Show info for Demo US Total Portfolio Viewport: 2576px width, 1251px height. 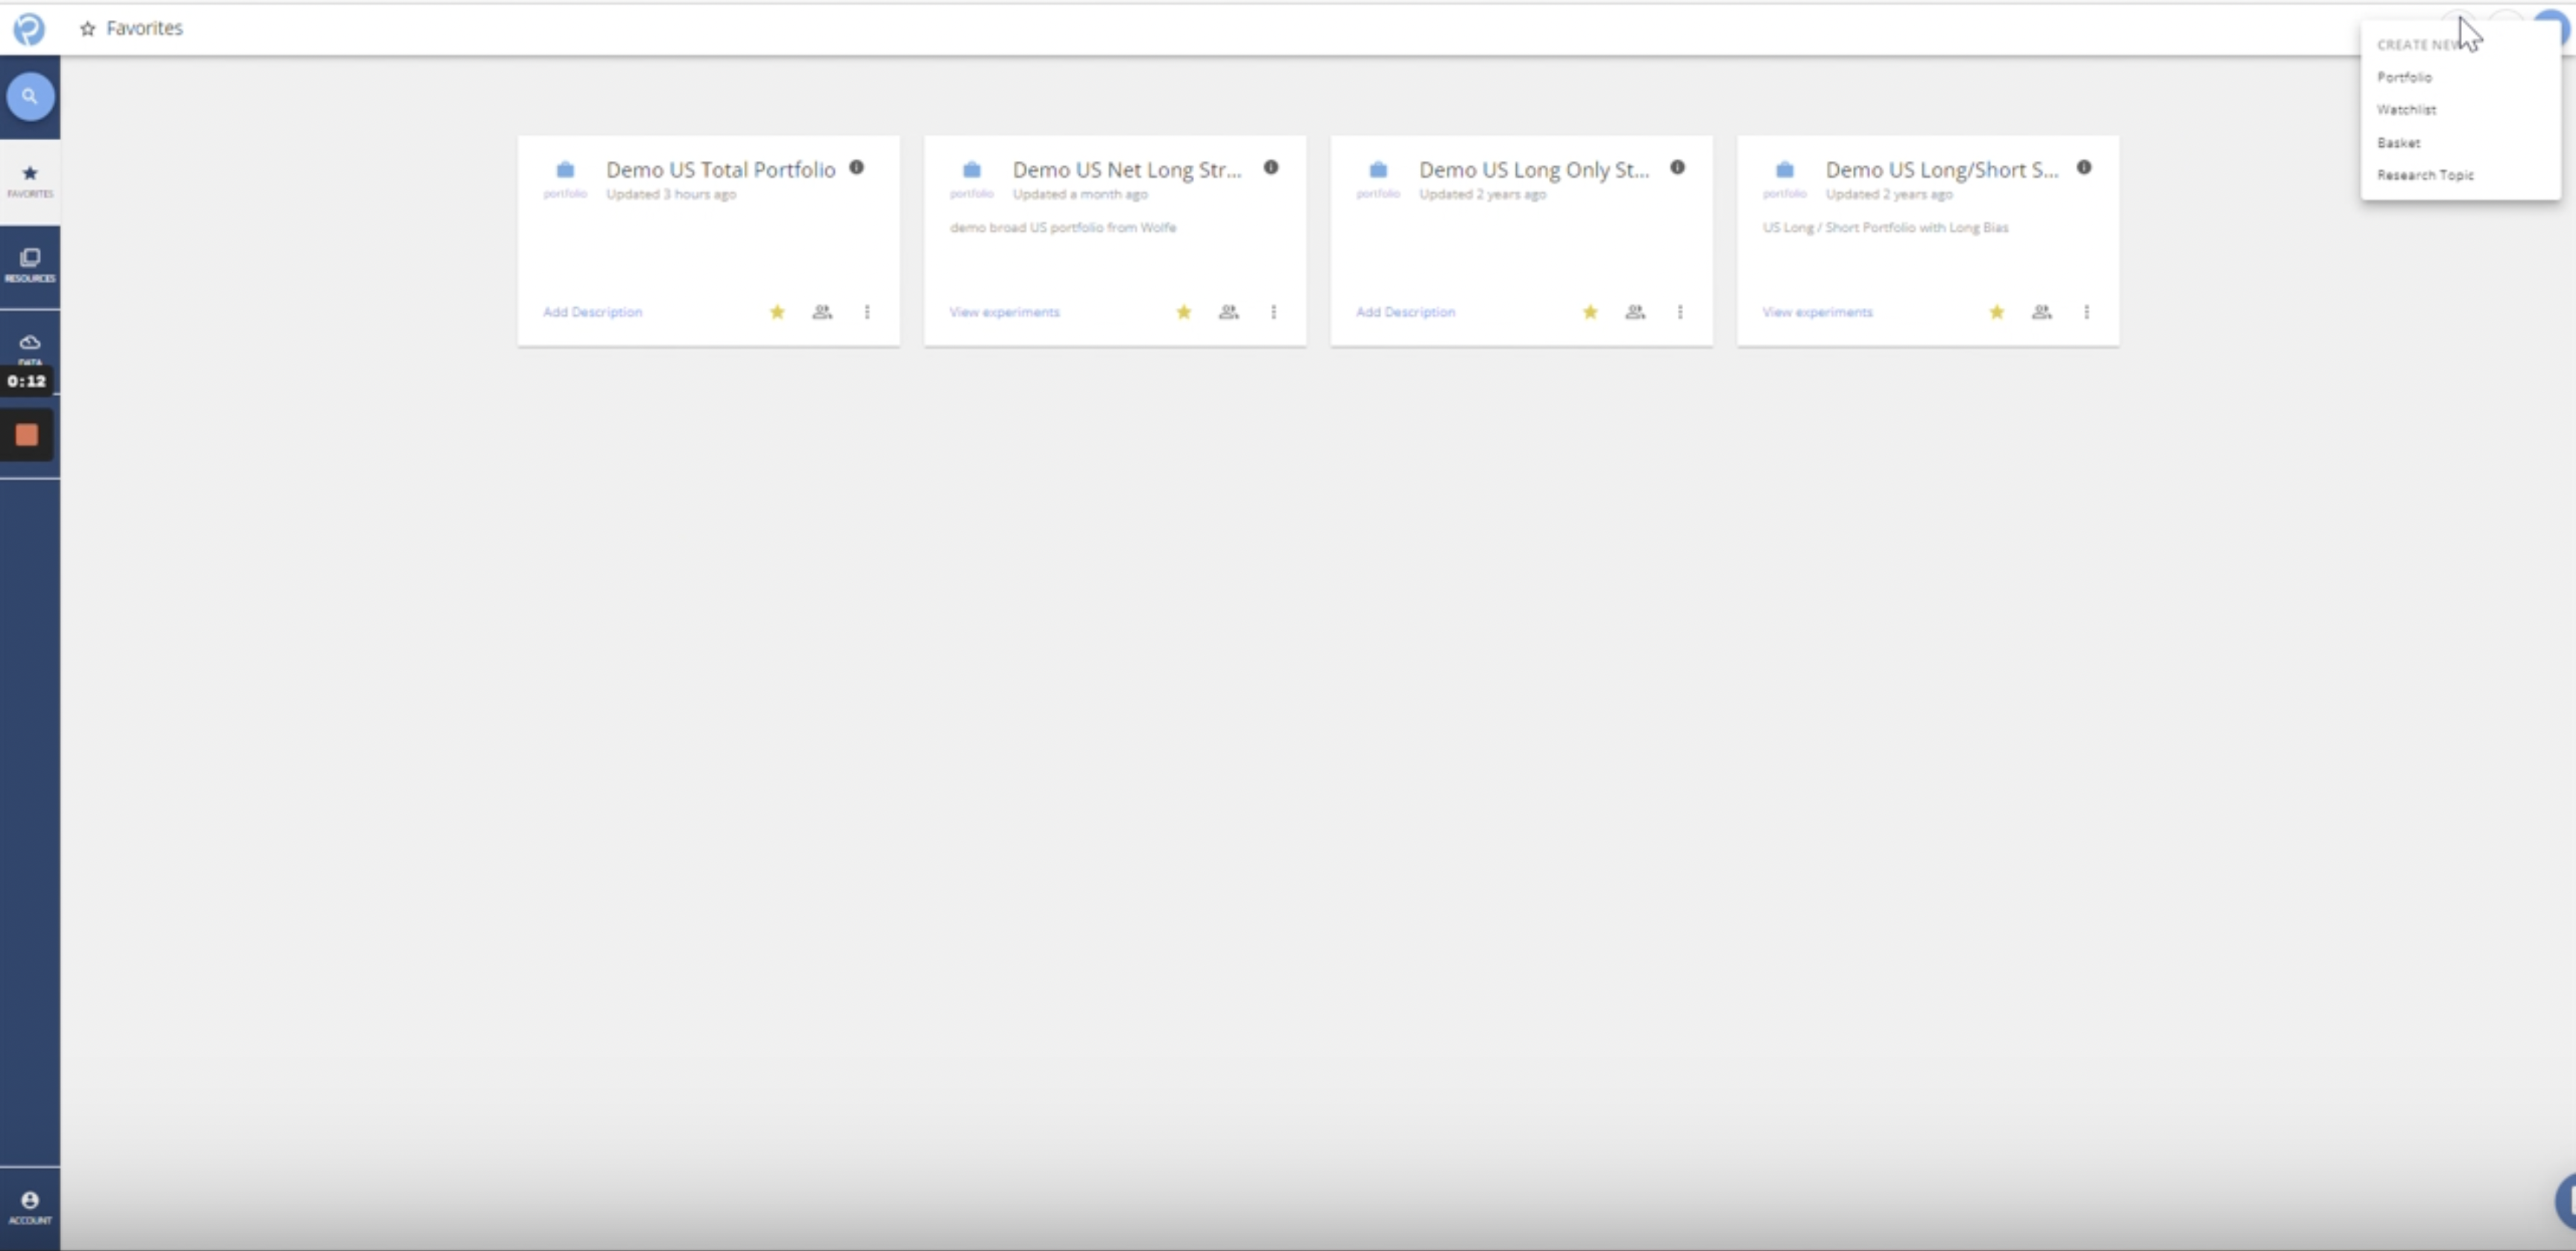coord(857,168)
